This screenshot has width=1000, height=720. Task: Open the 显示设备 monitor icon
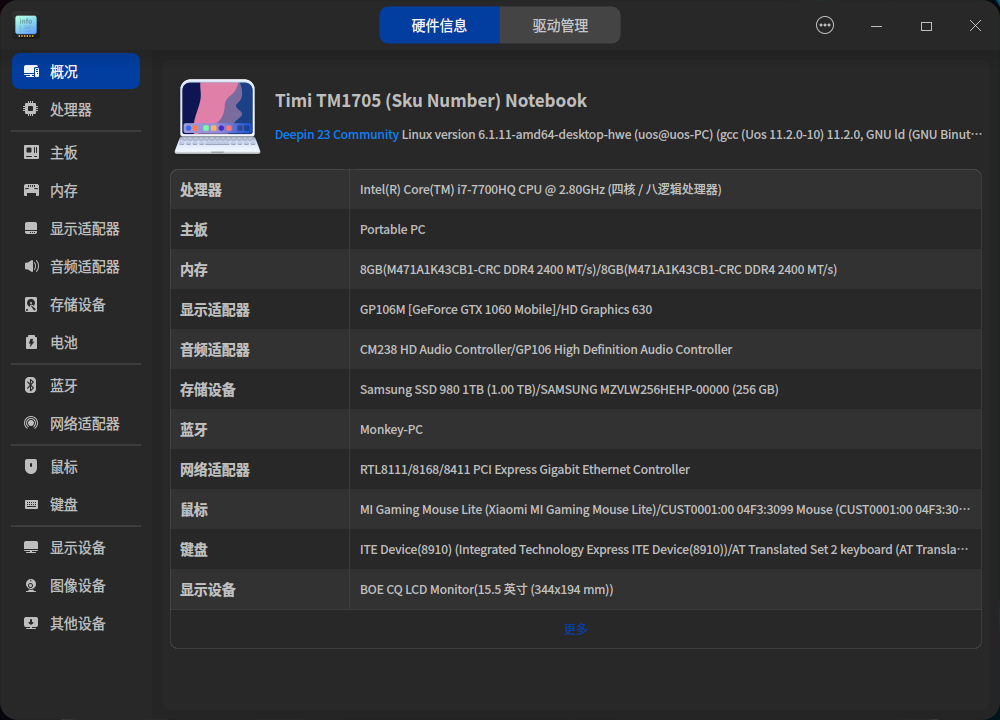tap(31, 547)
